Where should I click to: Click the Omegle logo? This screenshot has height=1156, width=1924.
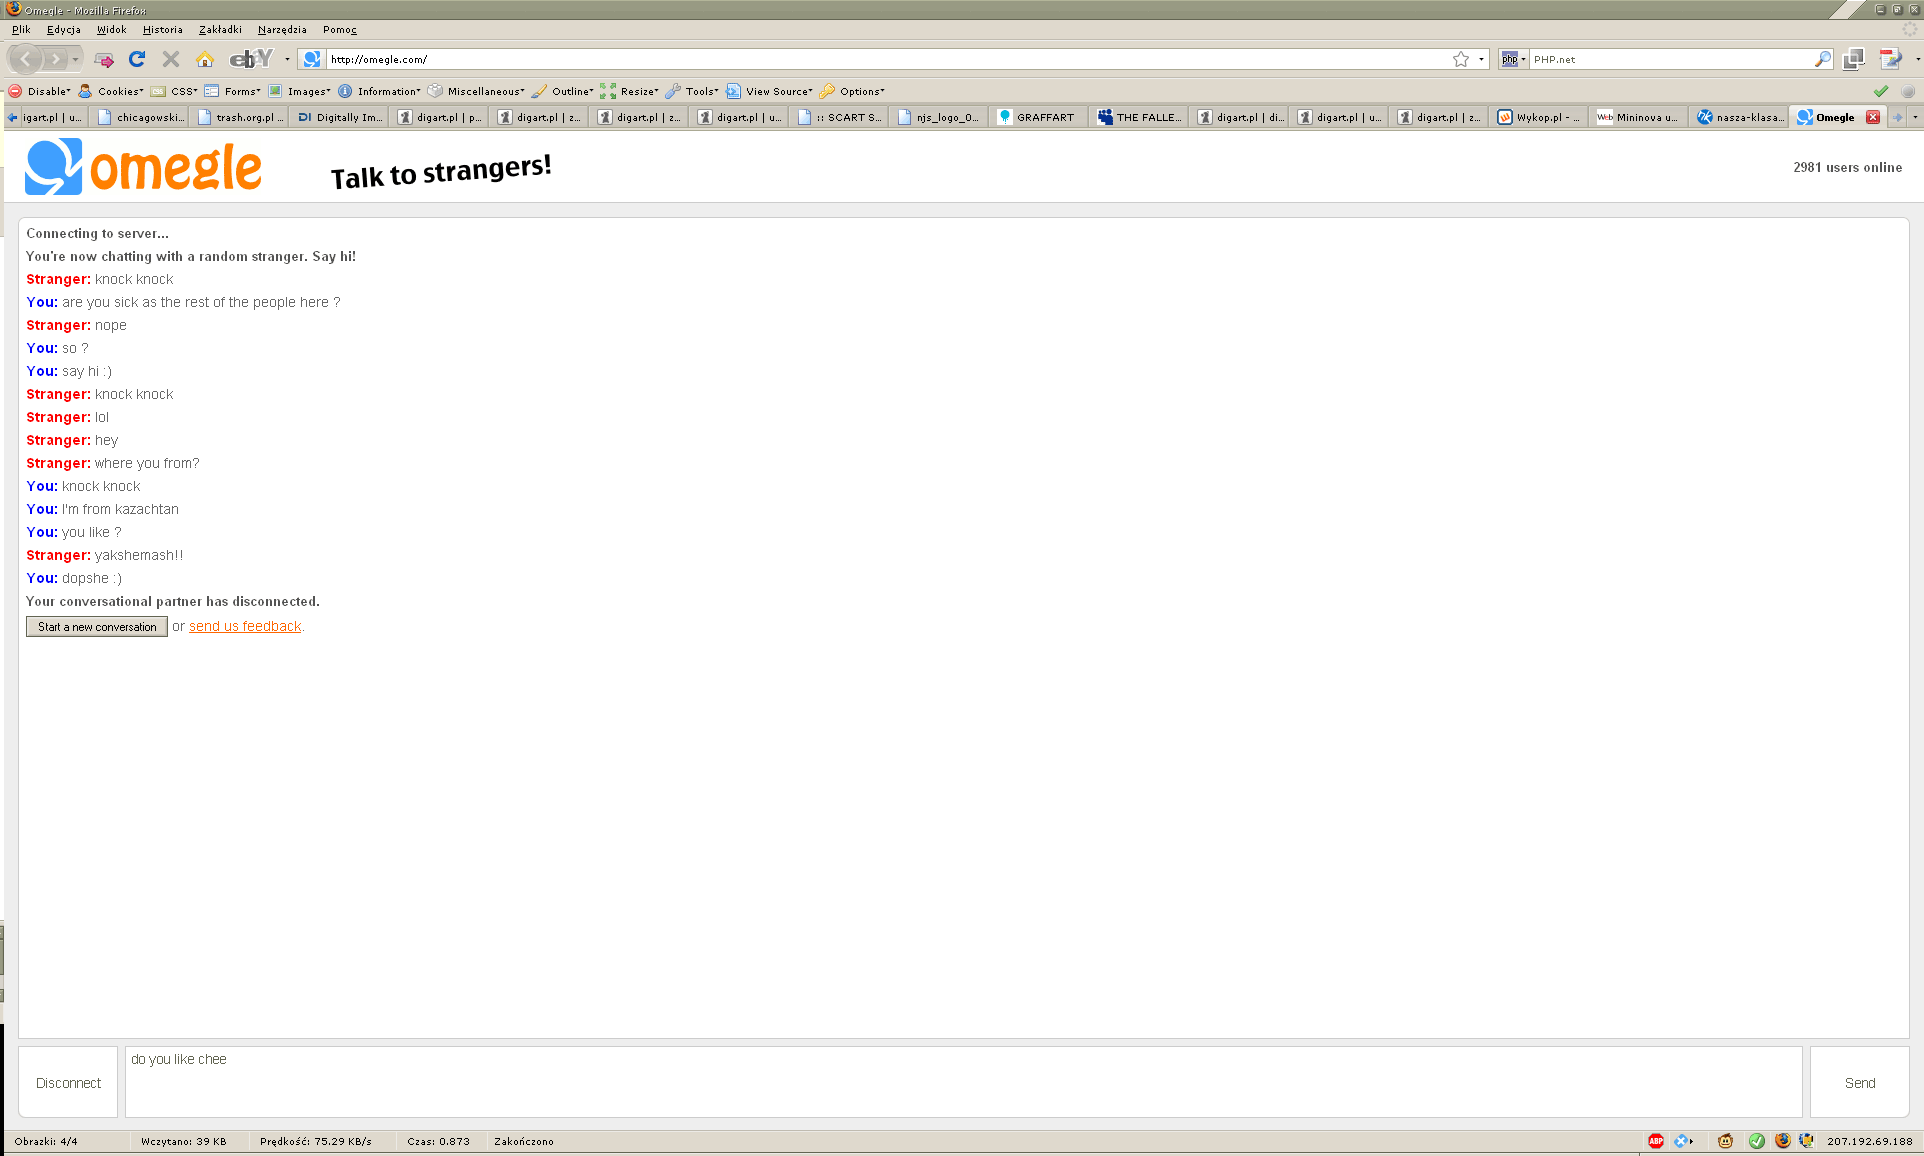tap(143, 167)
